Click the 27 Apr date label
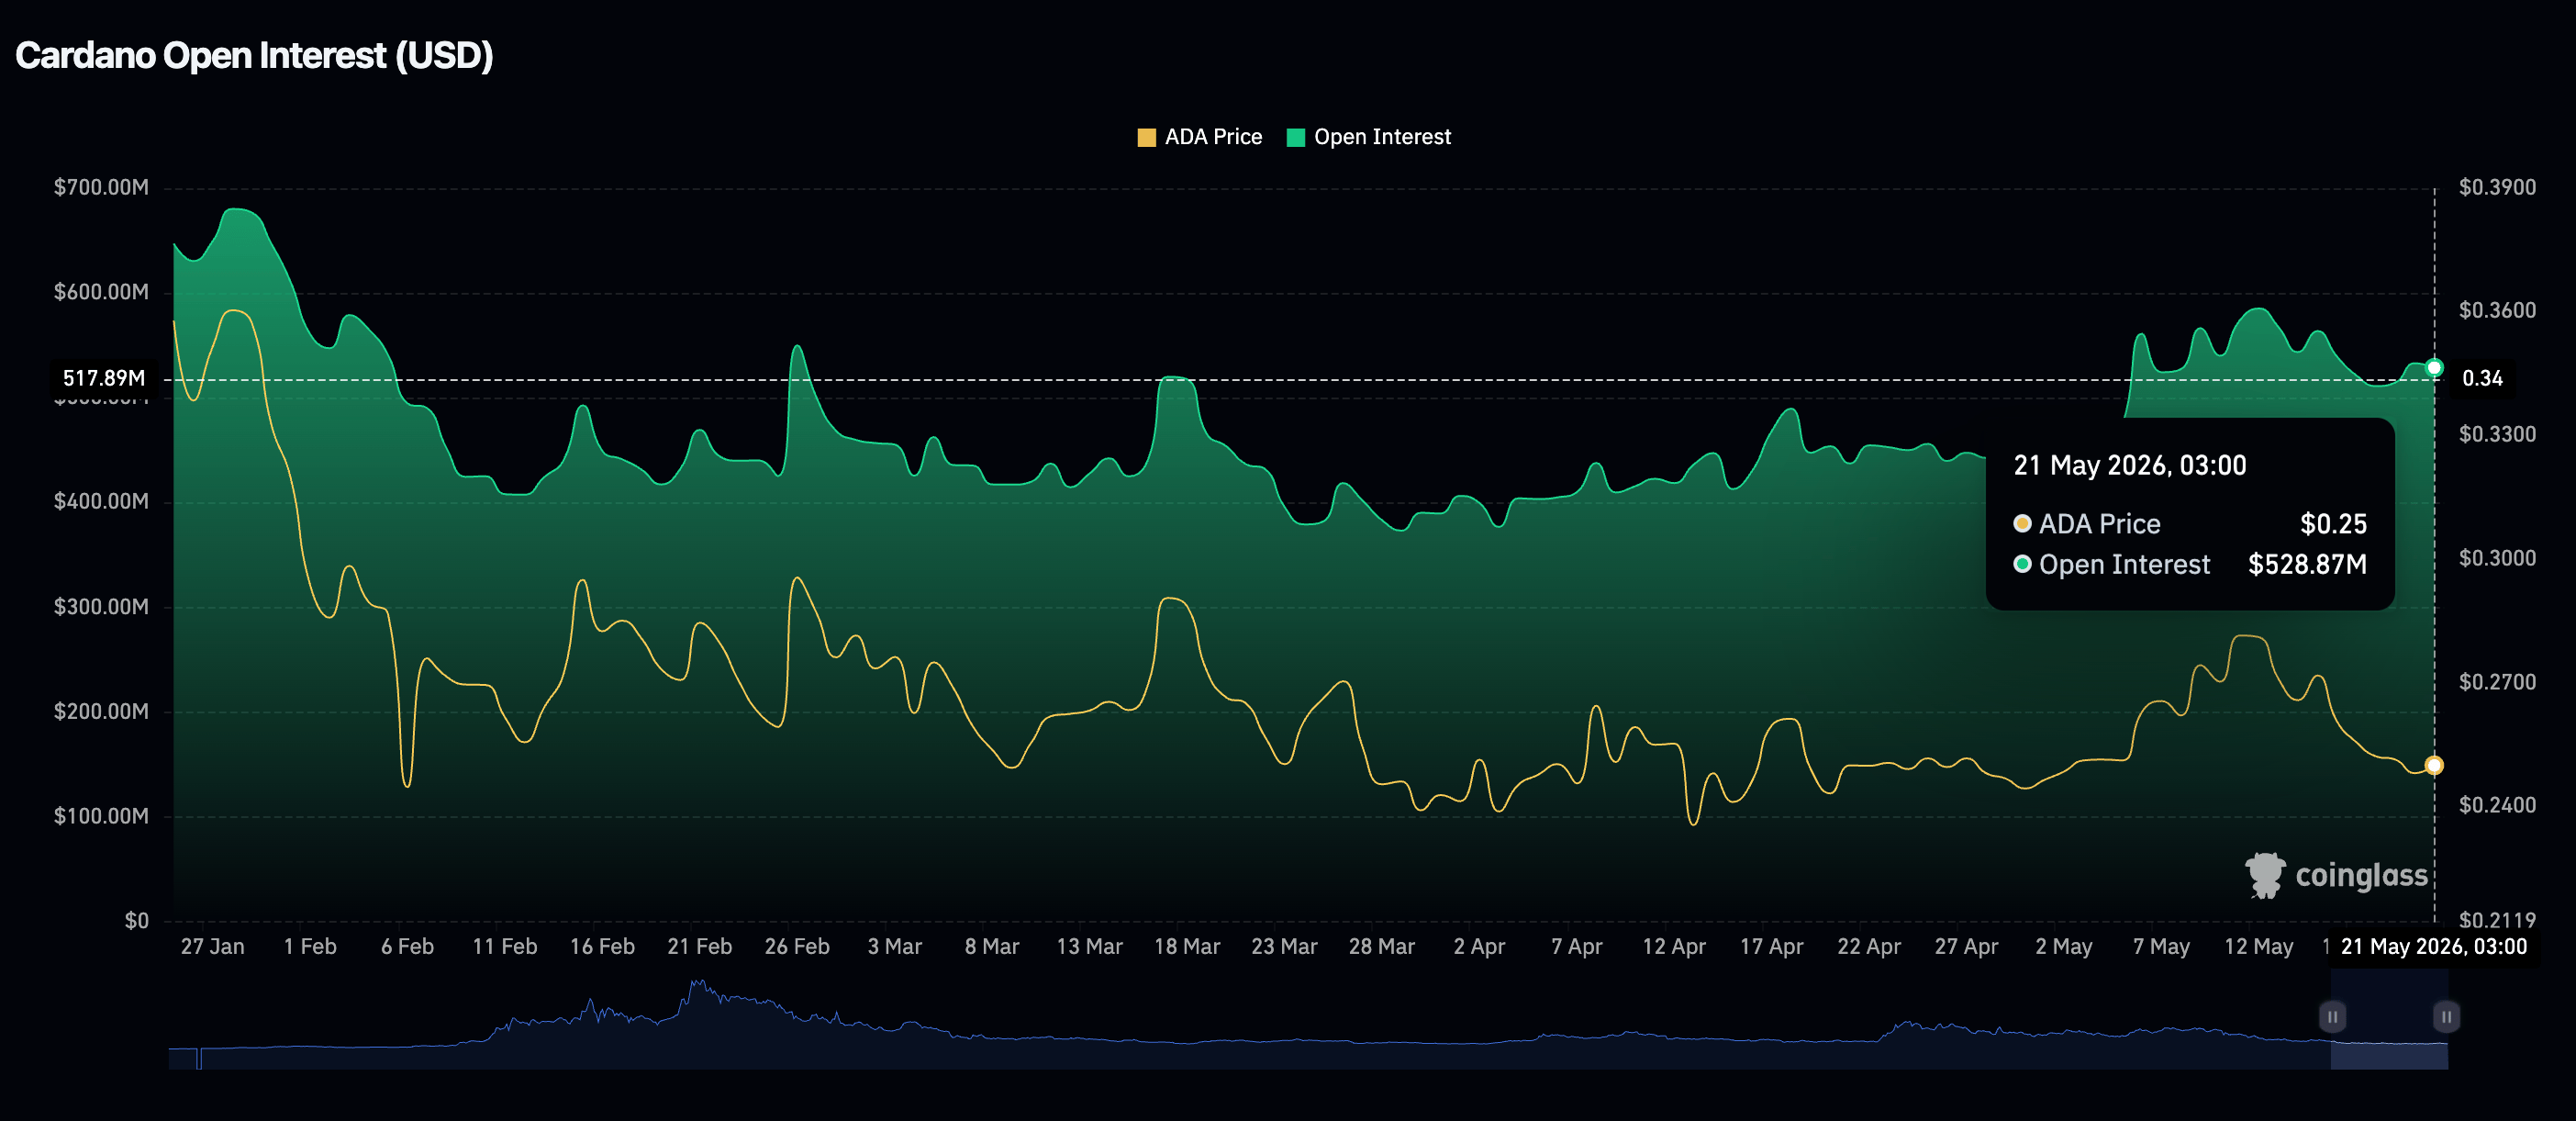Screen dimensions: 2576x1121 point(1966,946)
